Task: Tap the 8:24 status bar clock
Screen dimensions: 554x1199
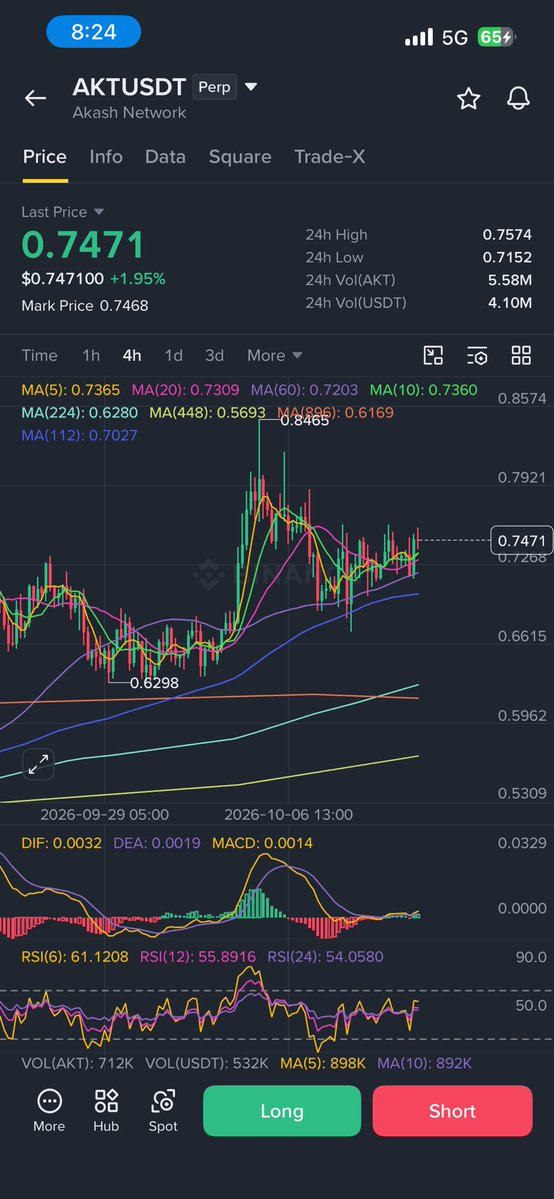Action: point(93,32)
